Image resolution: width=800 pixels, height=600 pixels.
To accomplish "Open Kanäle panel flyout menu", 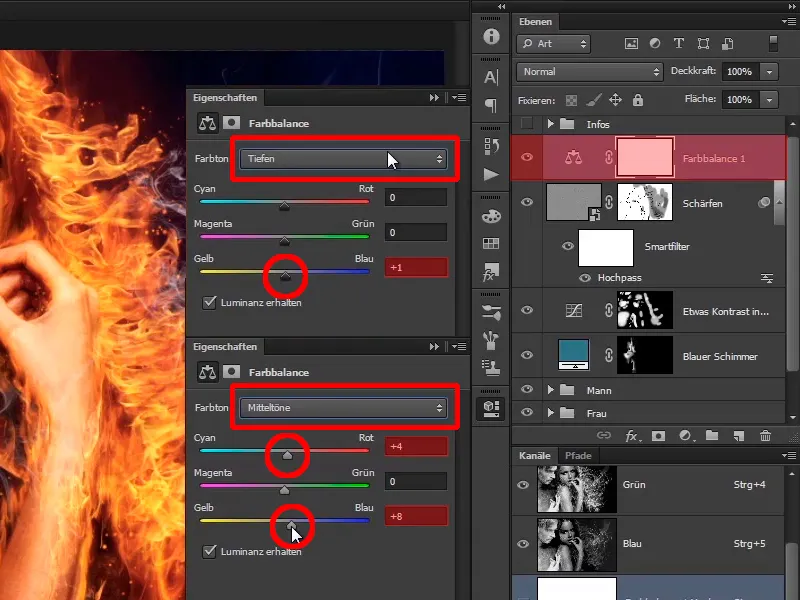I will click(x=788, y=456).
